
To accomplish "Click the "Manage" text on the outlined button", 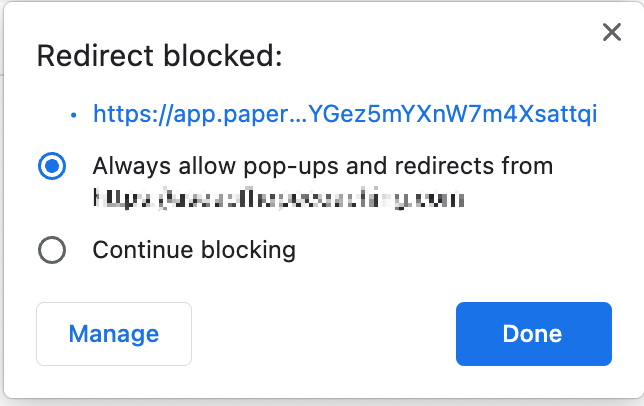I will tap(114, 334).
